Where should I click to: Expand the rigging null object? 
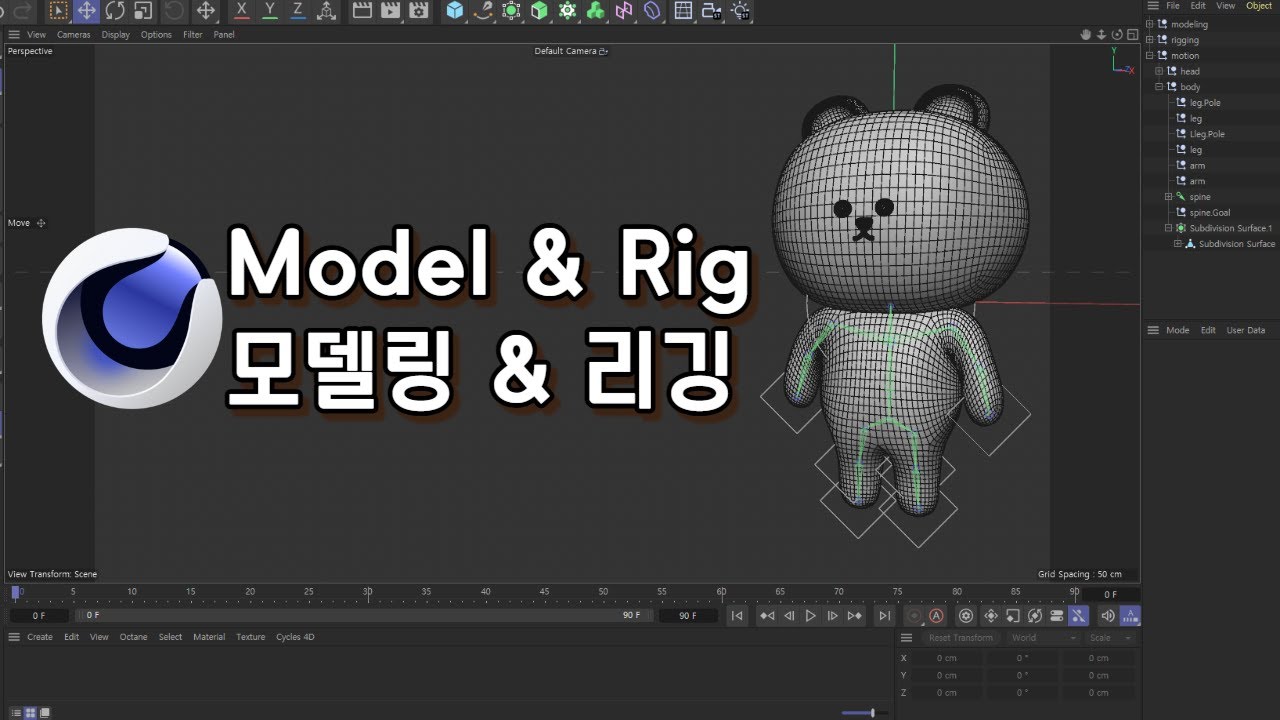click(x=1150, y=40)
